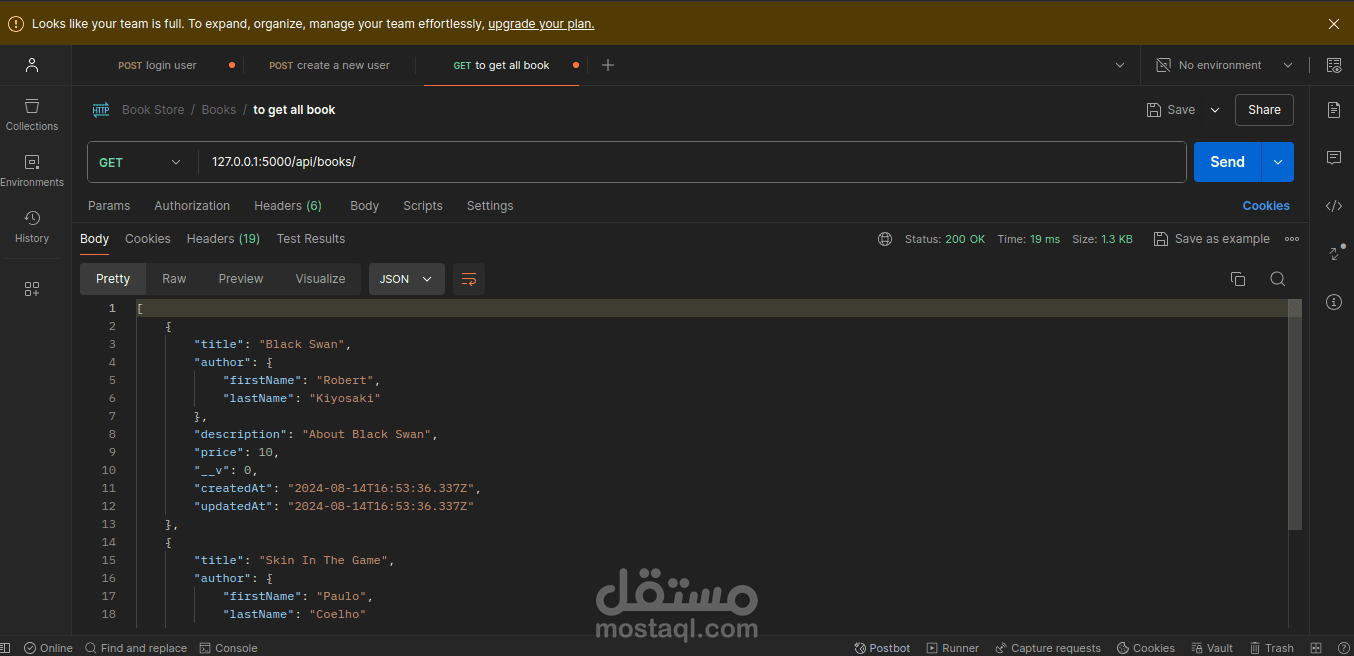The width and height of the screenshot is (1354, 656).
Task: Add a new request tab with plus icon
Action: coord(608,65)
